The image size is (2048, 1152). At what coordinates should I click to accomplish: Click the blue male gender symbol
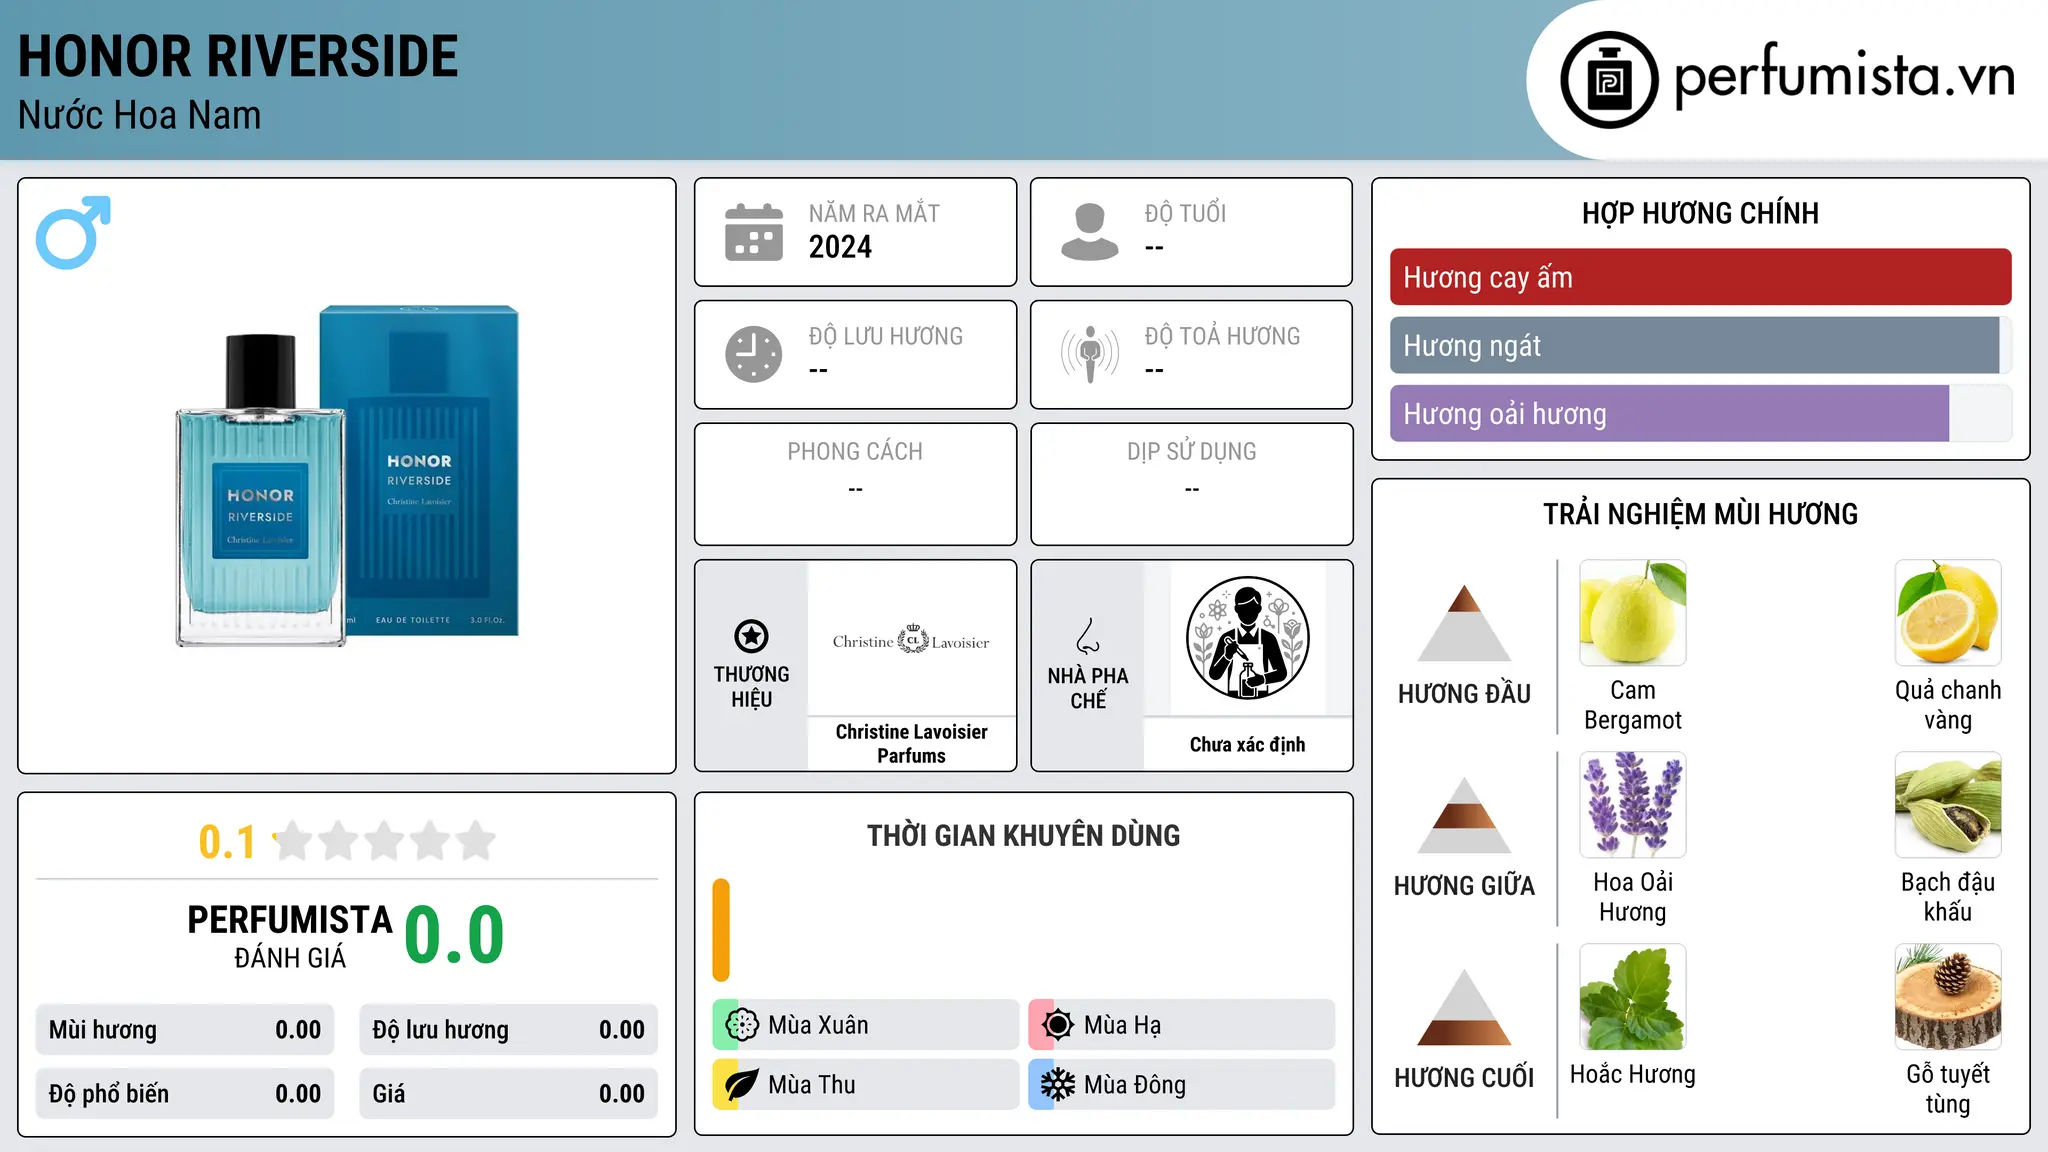(x=73, y=232)
